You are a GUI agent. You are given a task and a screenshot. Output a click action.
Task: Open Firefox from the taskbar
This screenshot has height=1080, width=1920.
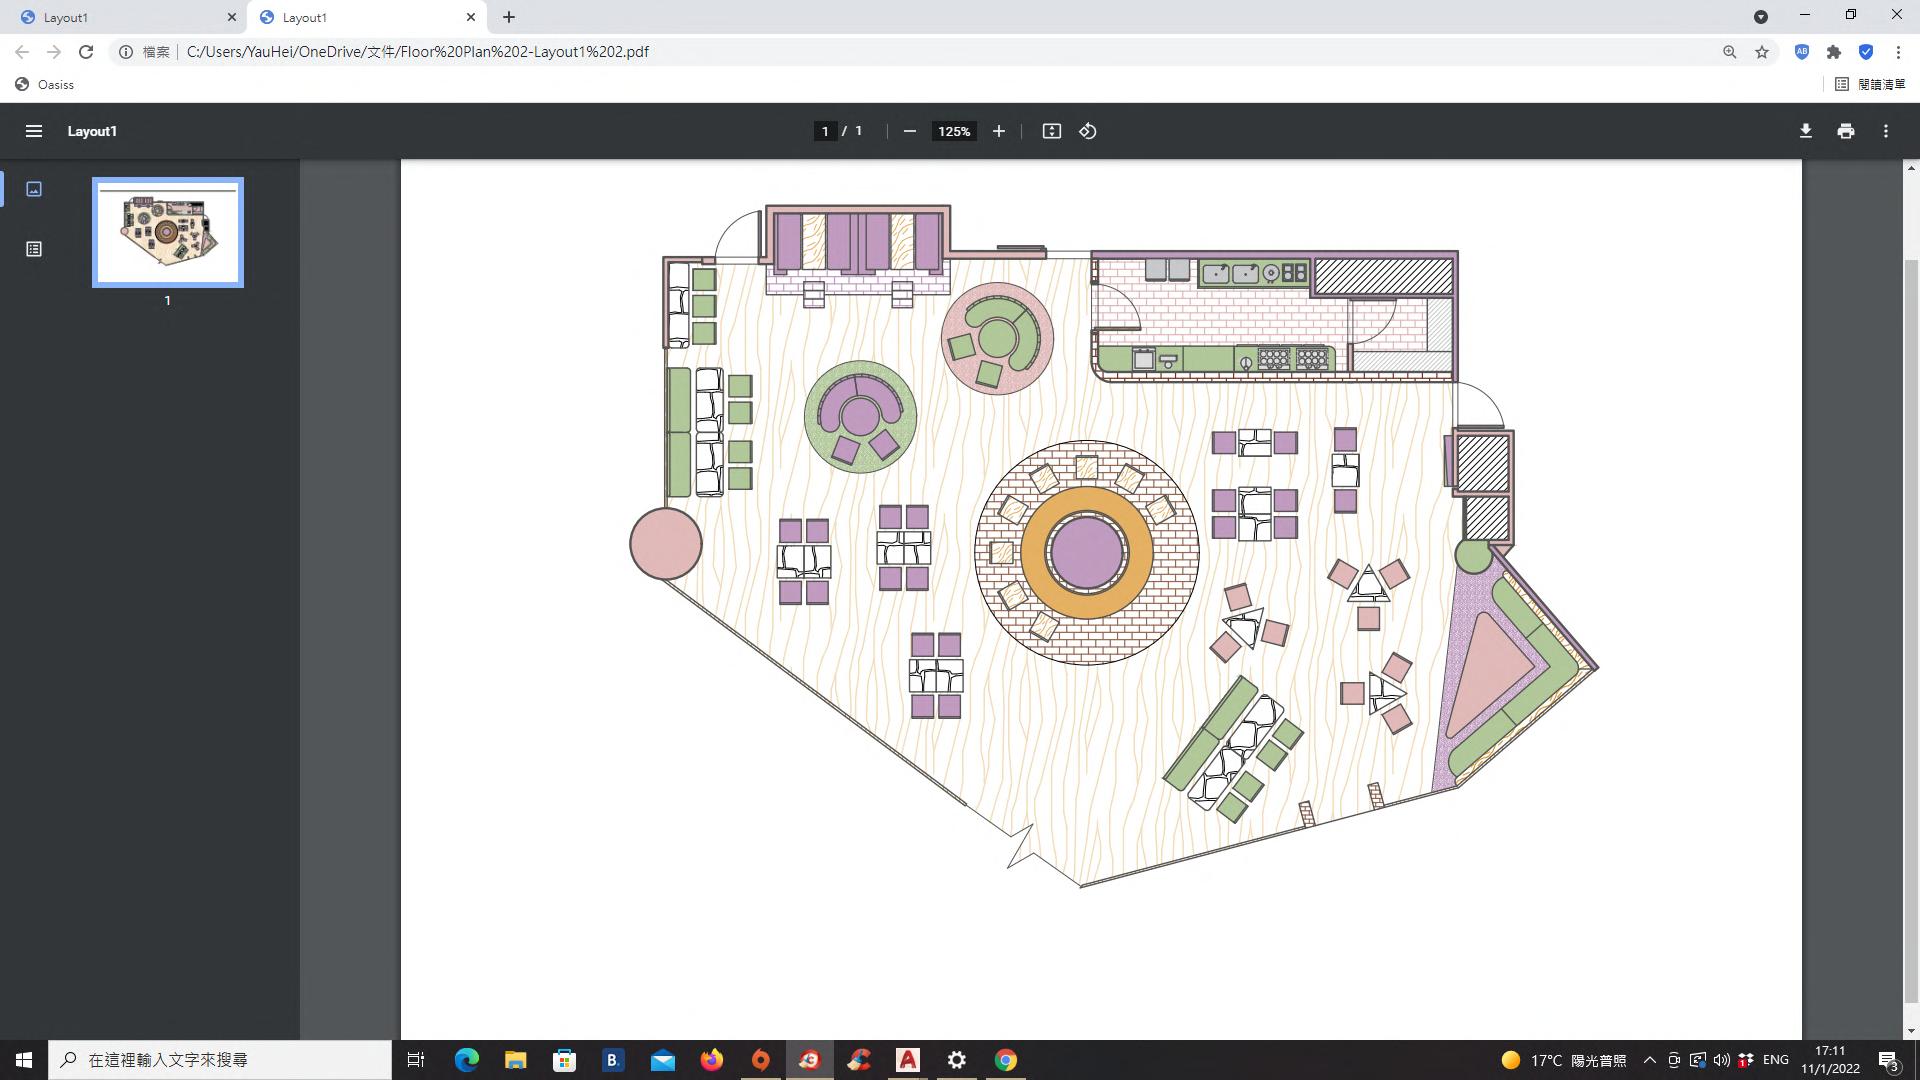(x=711, y=1060)
